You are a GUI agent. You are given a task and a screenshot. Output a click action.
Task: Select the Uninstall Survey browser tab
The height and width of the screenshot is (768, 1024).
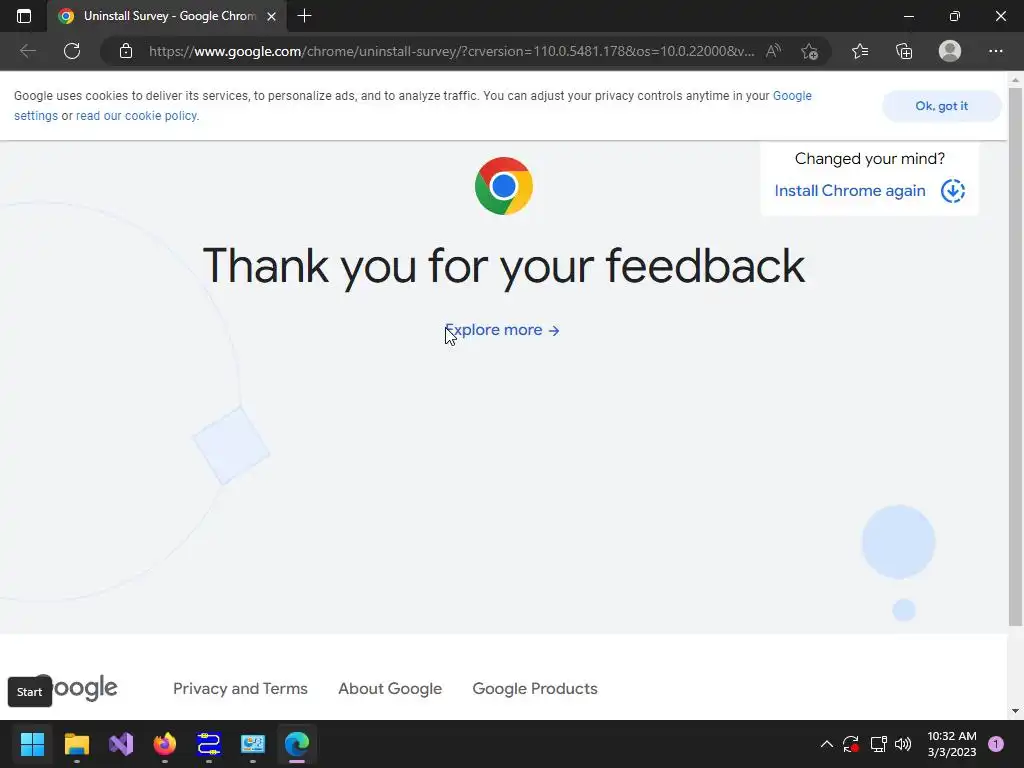tap(167, 16)
